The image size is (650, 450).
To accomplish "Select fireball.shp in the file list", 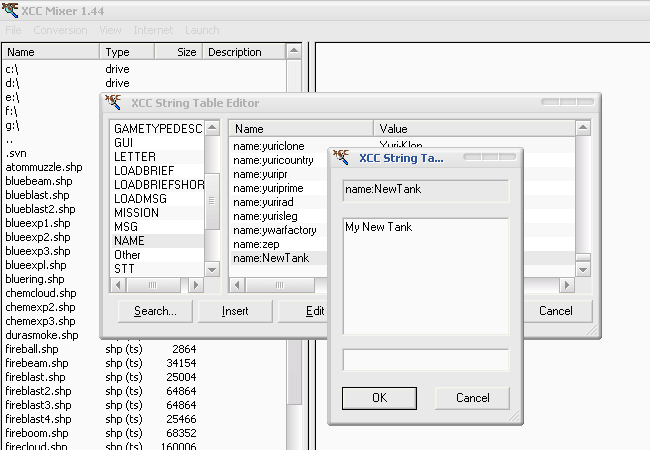I will point(32,349).
